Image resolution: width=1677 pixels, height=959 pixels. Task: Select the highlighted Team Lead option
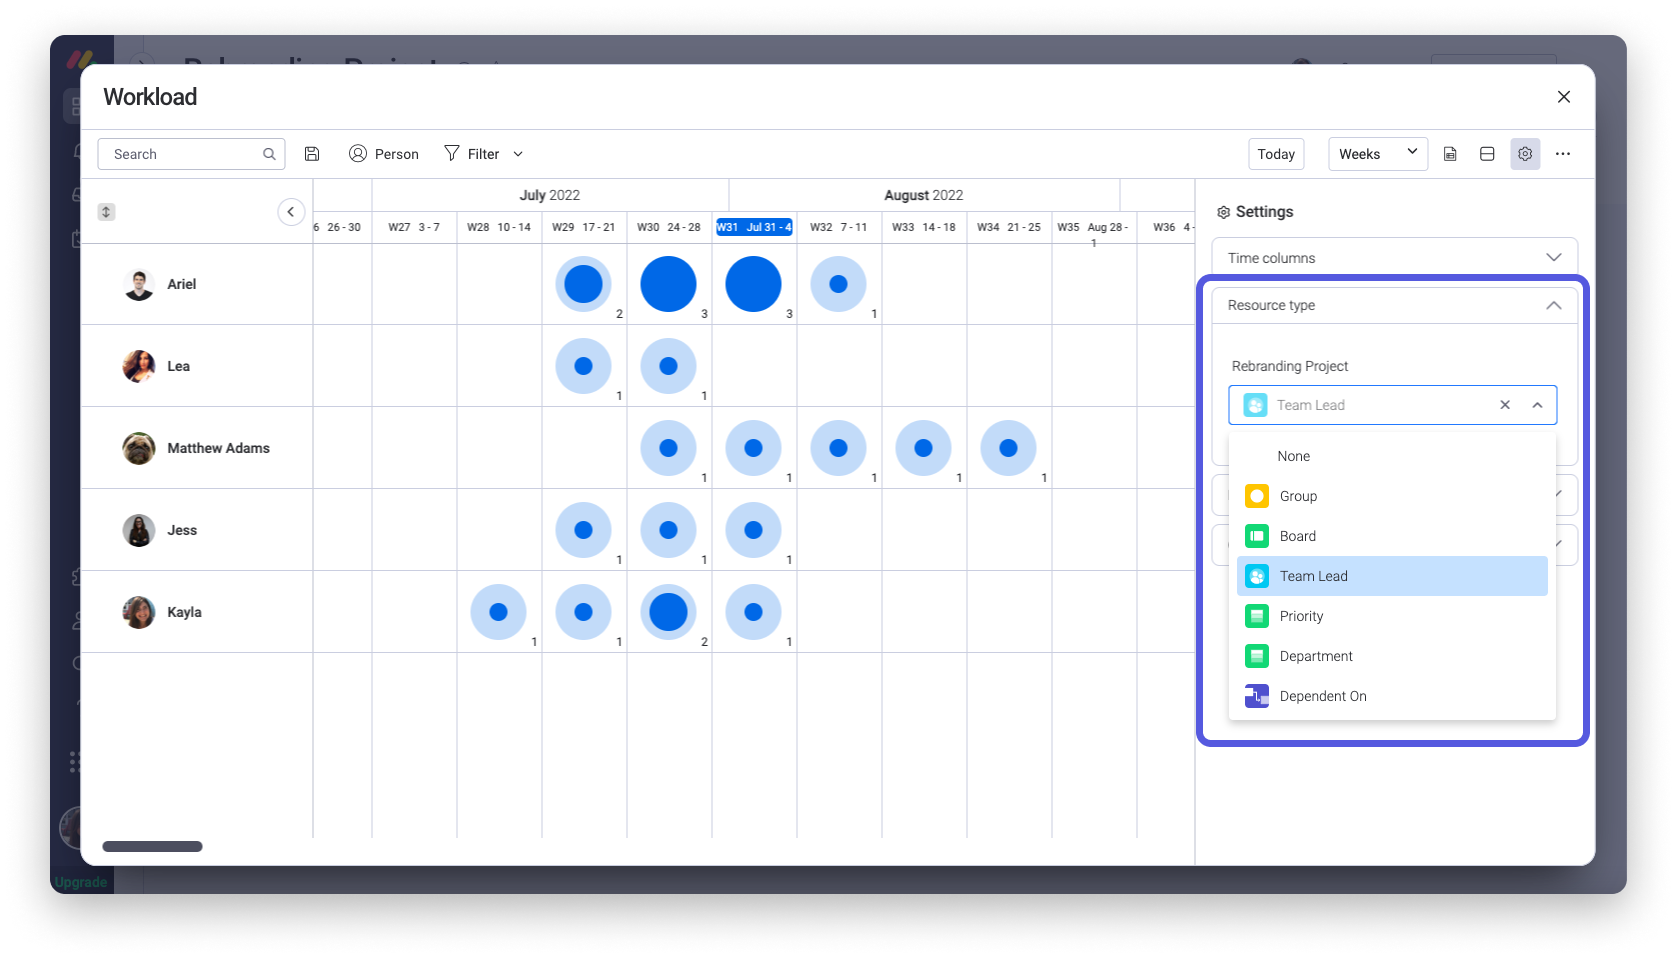(1392, 576)
